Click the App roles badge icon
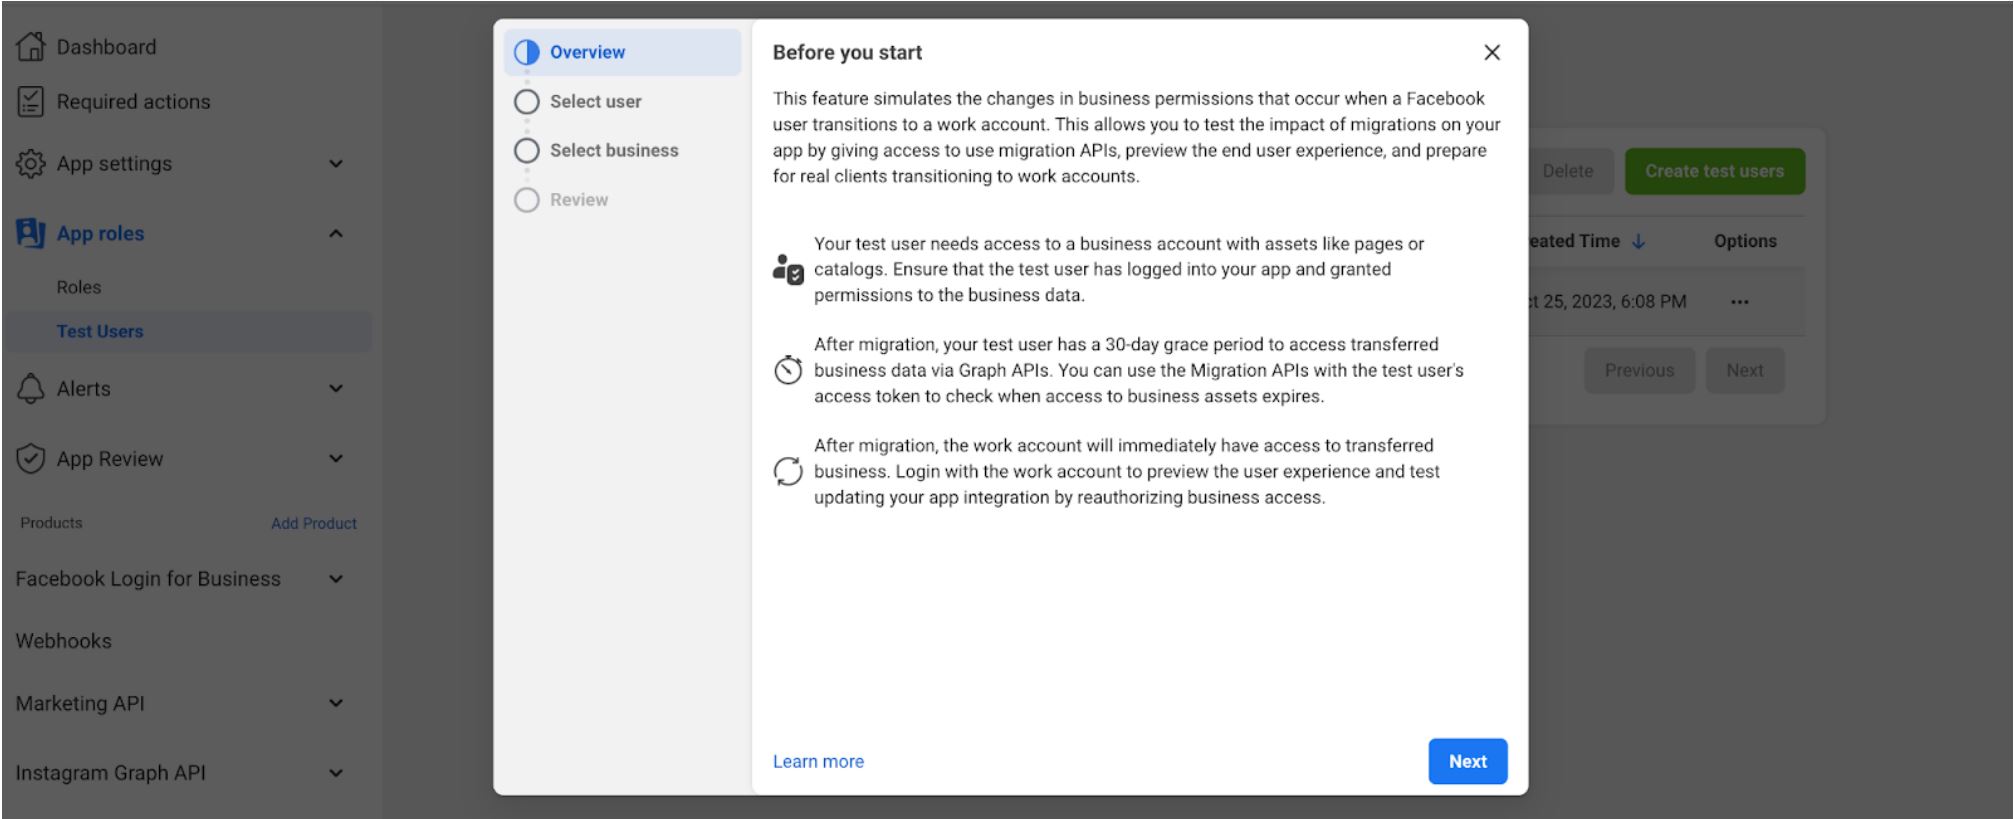The image size is (2014, 819). 31,233
